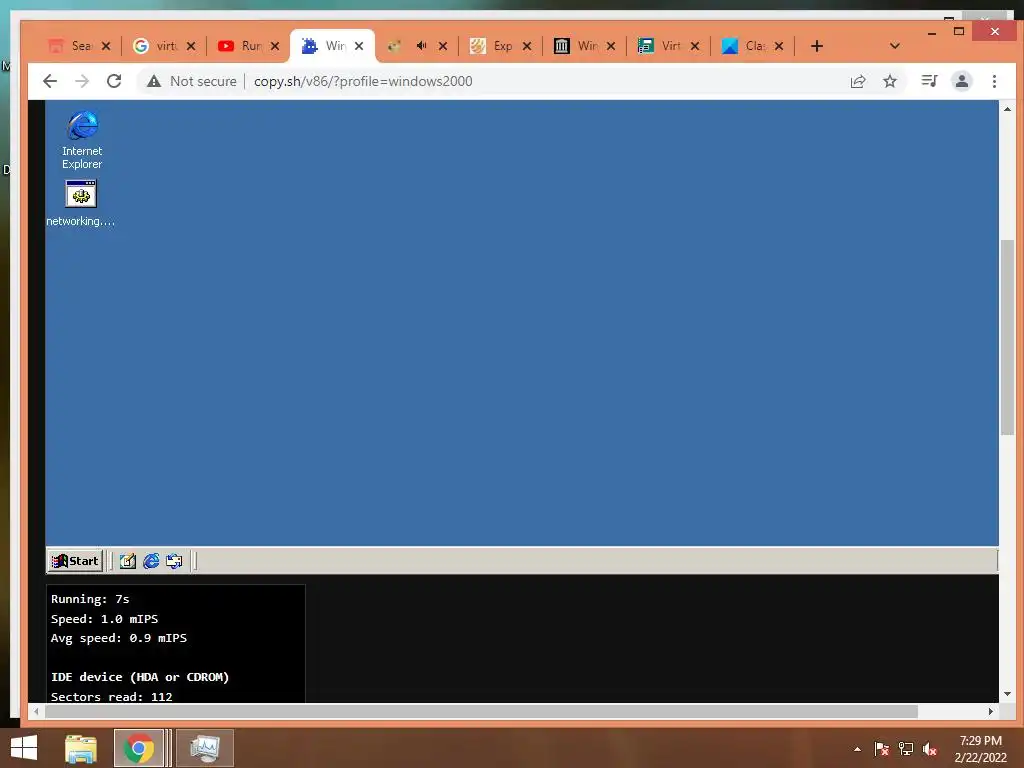Image resolution: width=1024 pixels, height=768 pixels.
Task: Close the Exp tab
Action: click(527, 46)
